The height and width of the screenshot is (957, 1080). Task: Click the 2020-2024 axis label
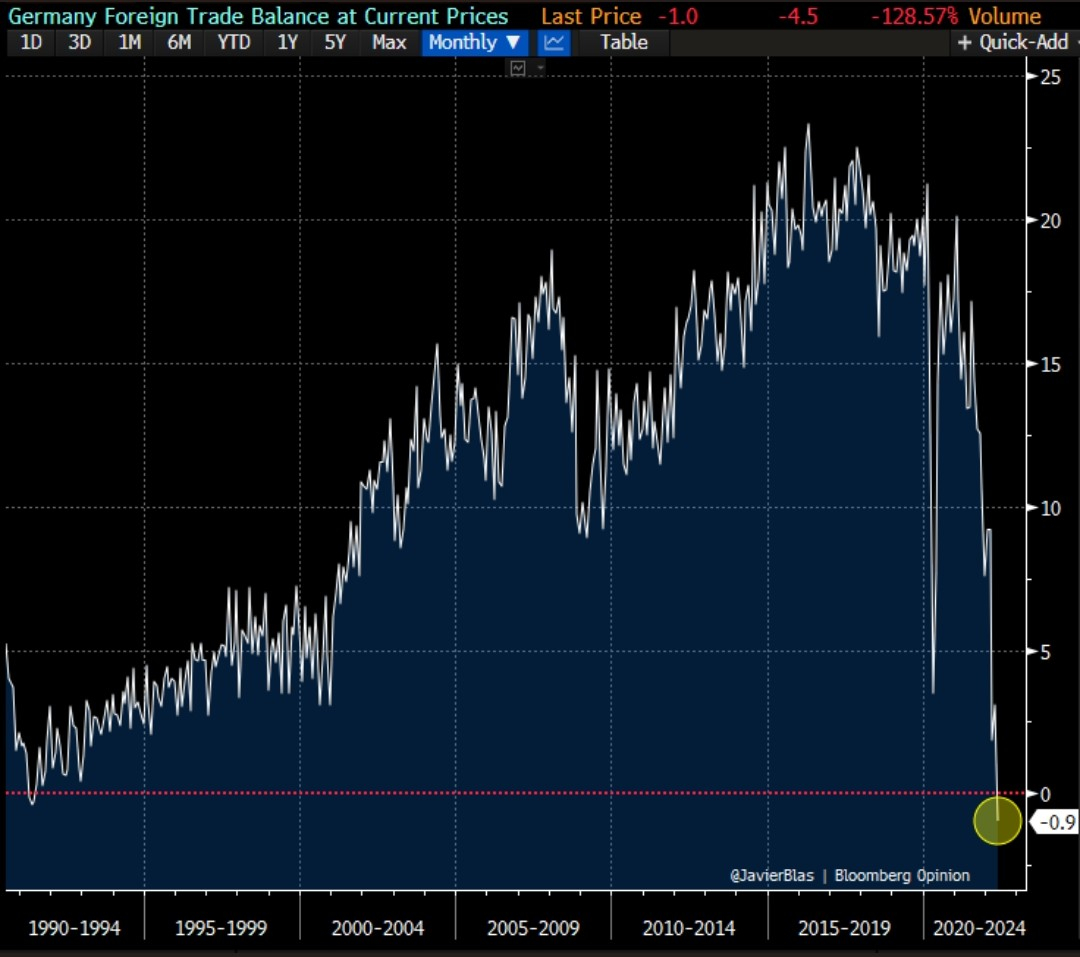(x=979, y=928)
